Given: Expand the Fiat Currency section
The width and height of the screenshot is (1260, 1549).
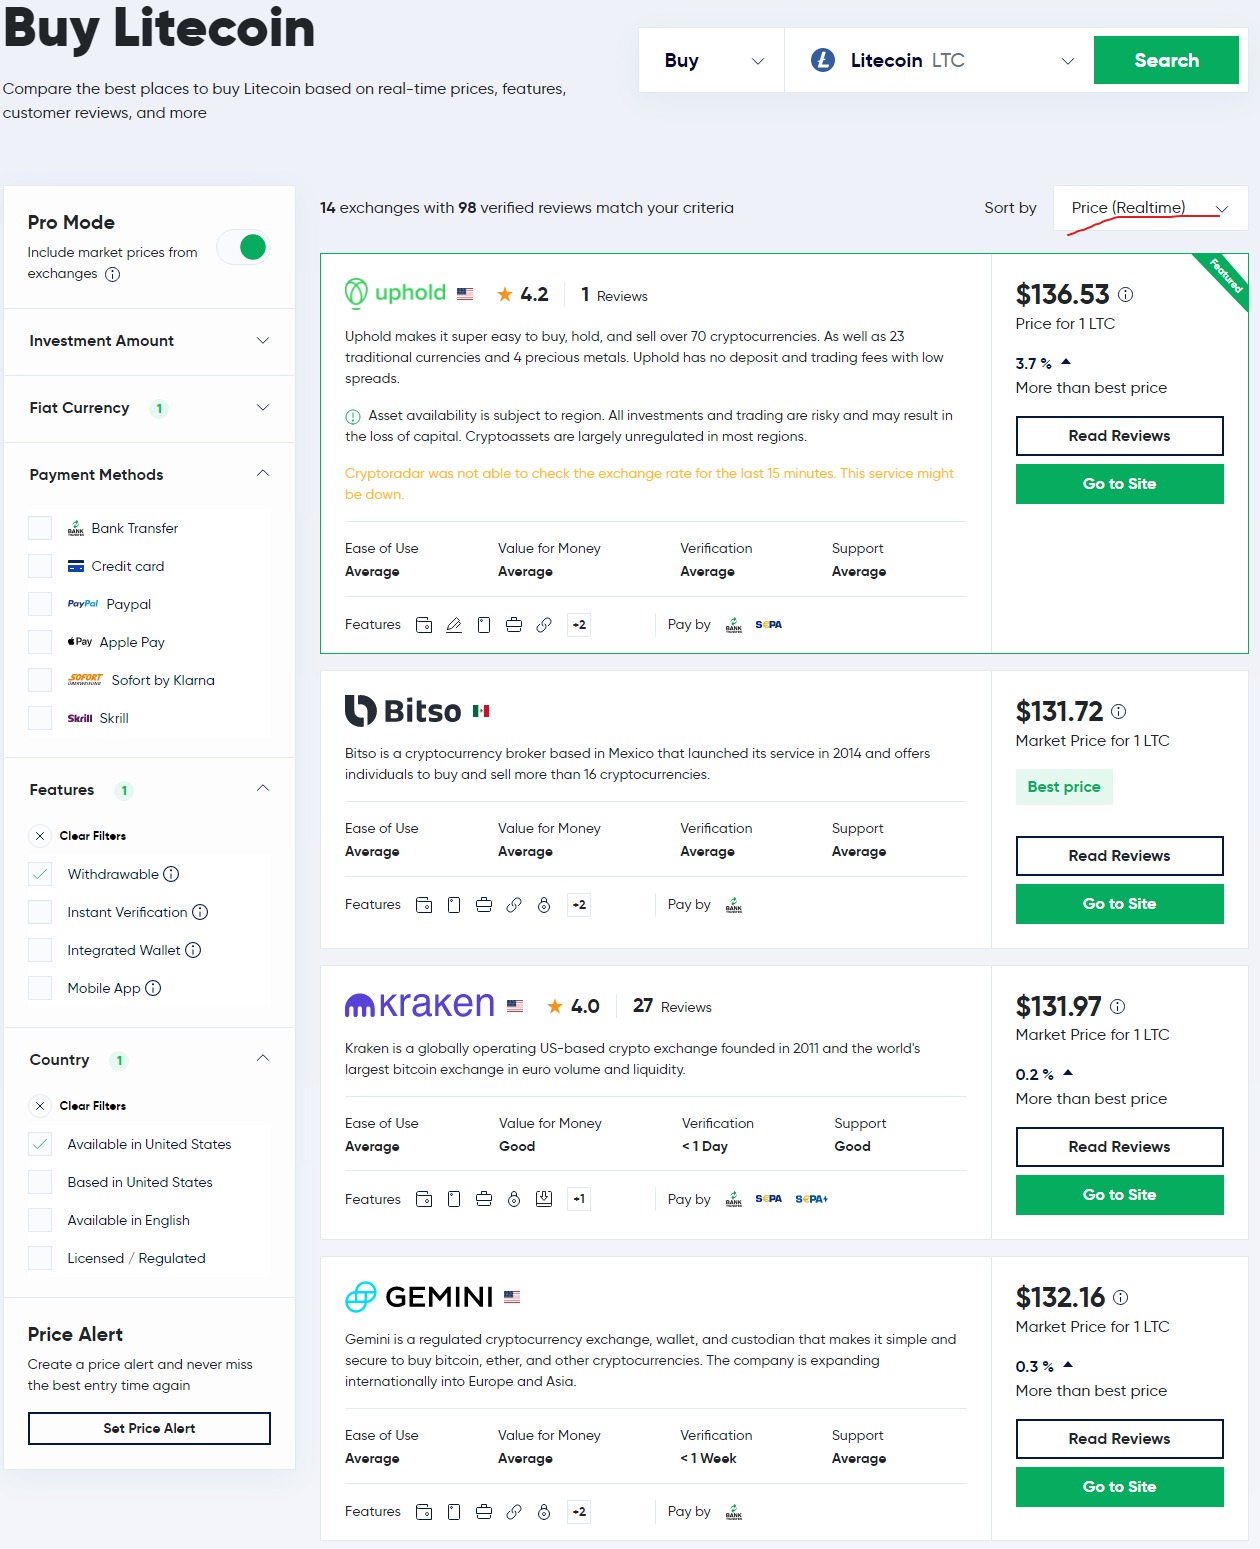Looking at the screenshot, I should 150,408.
